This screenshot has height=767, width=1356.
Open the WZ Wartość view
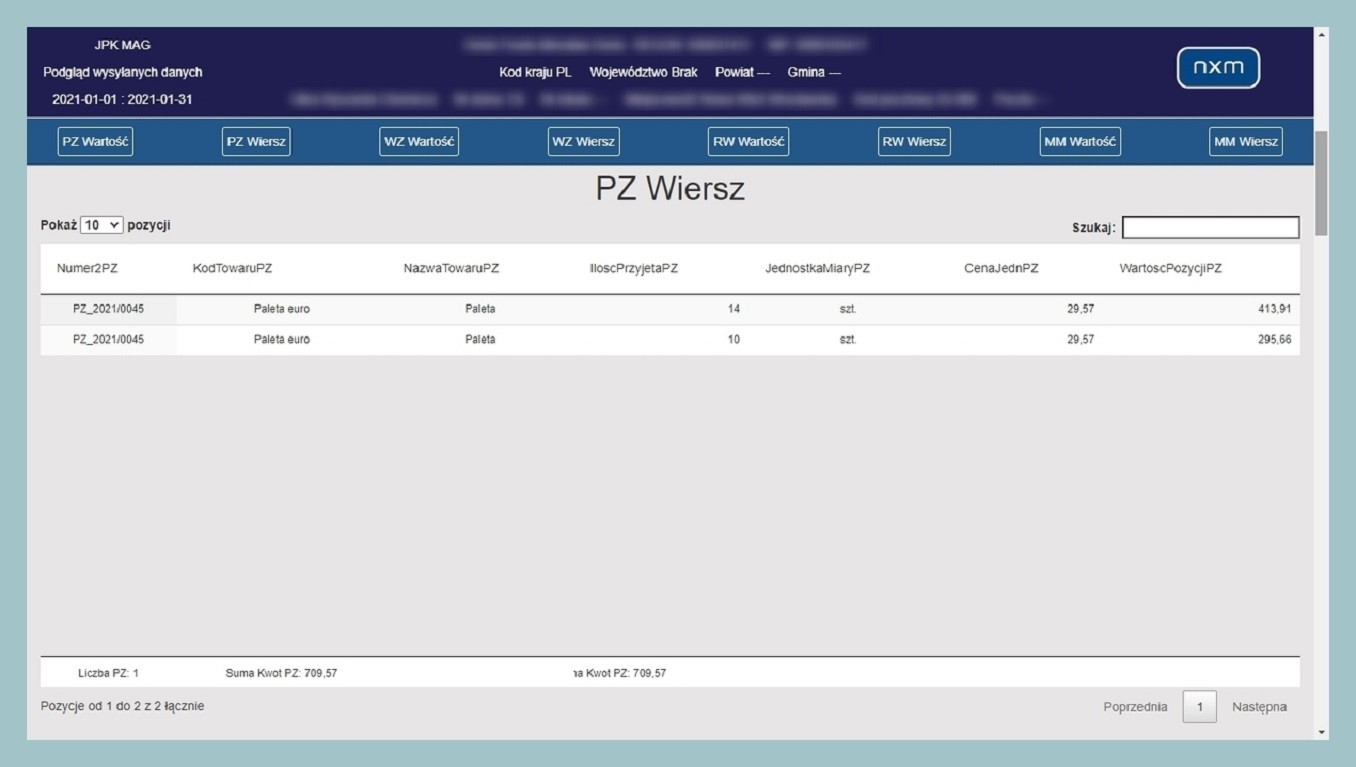tap(419, 142)
